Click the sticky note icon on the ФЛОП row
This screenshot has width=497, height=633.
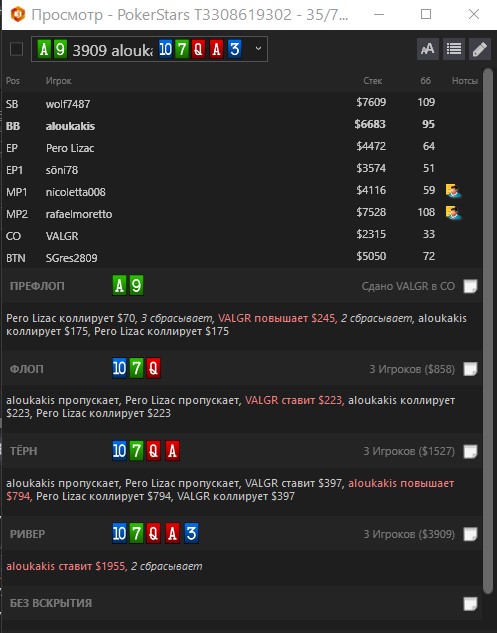(470, 369)
